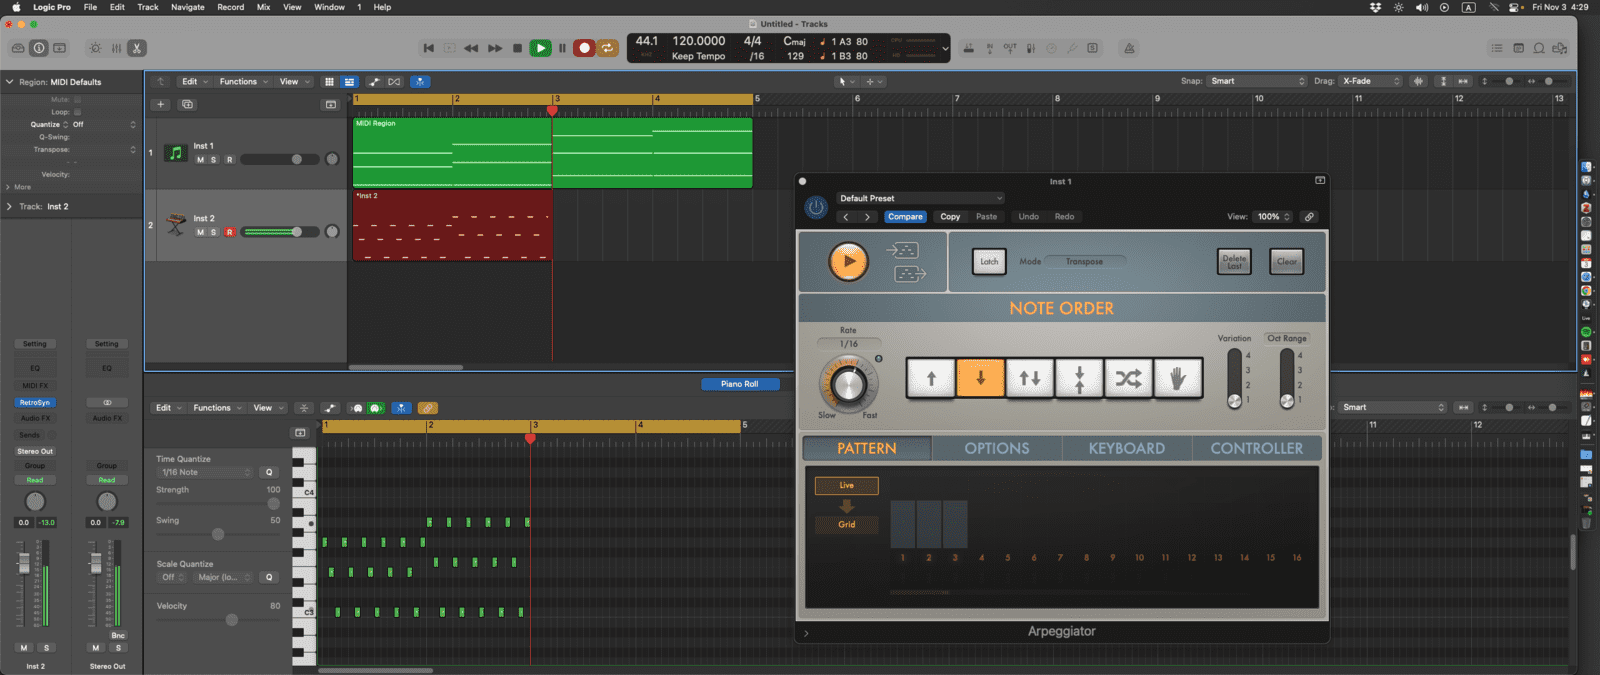Screen dimensions: 1600x675
Task: Toggle the Piano Roll orange link button
Action: tap(427, 408)
